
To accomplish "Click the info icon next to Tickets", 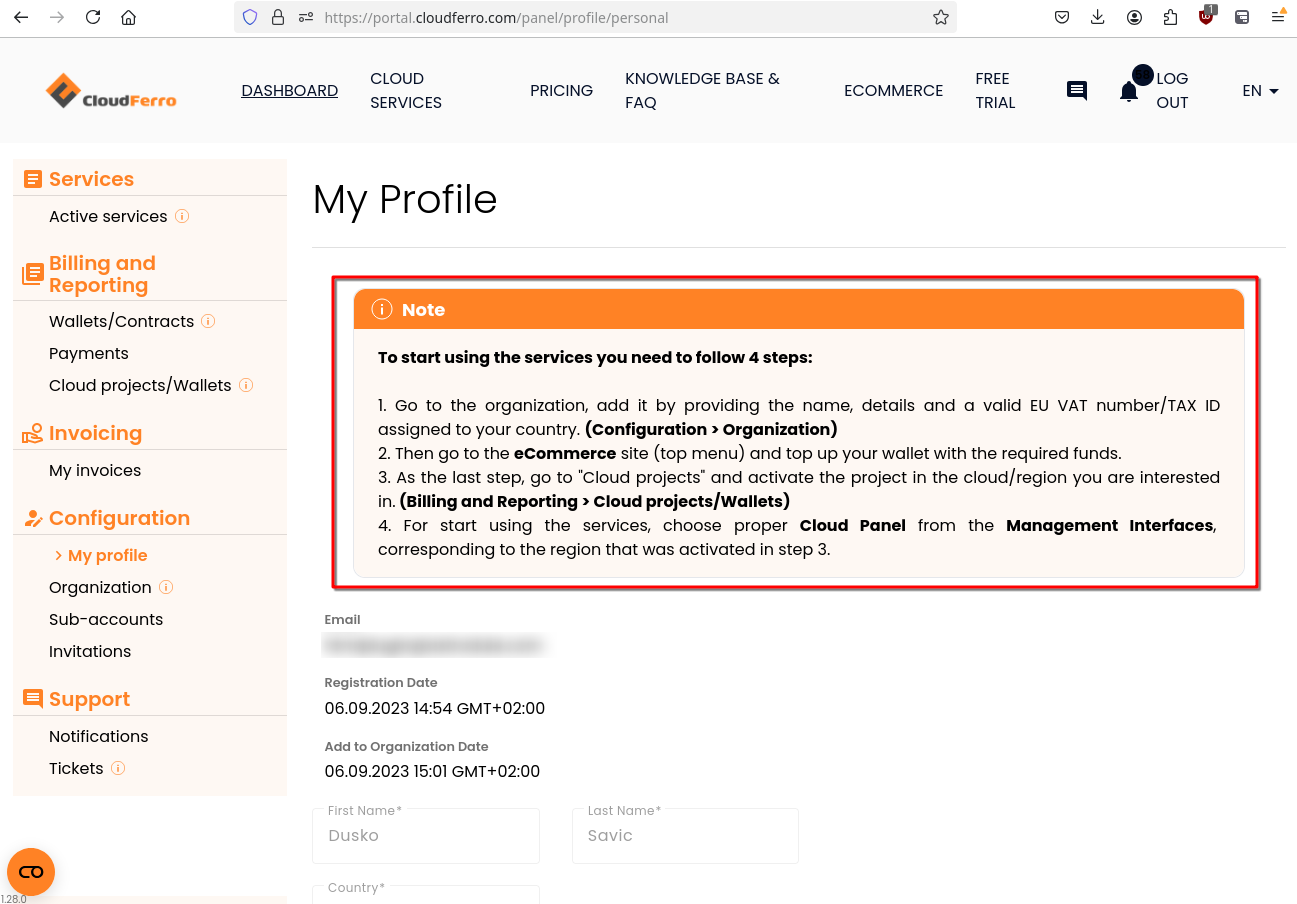I will click(x=118, y=768).
